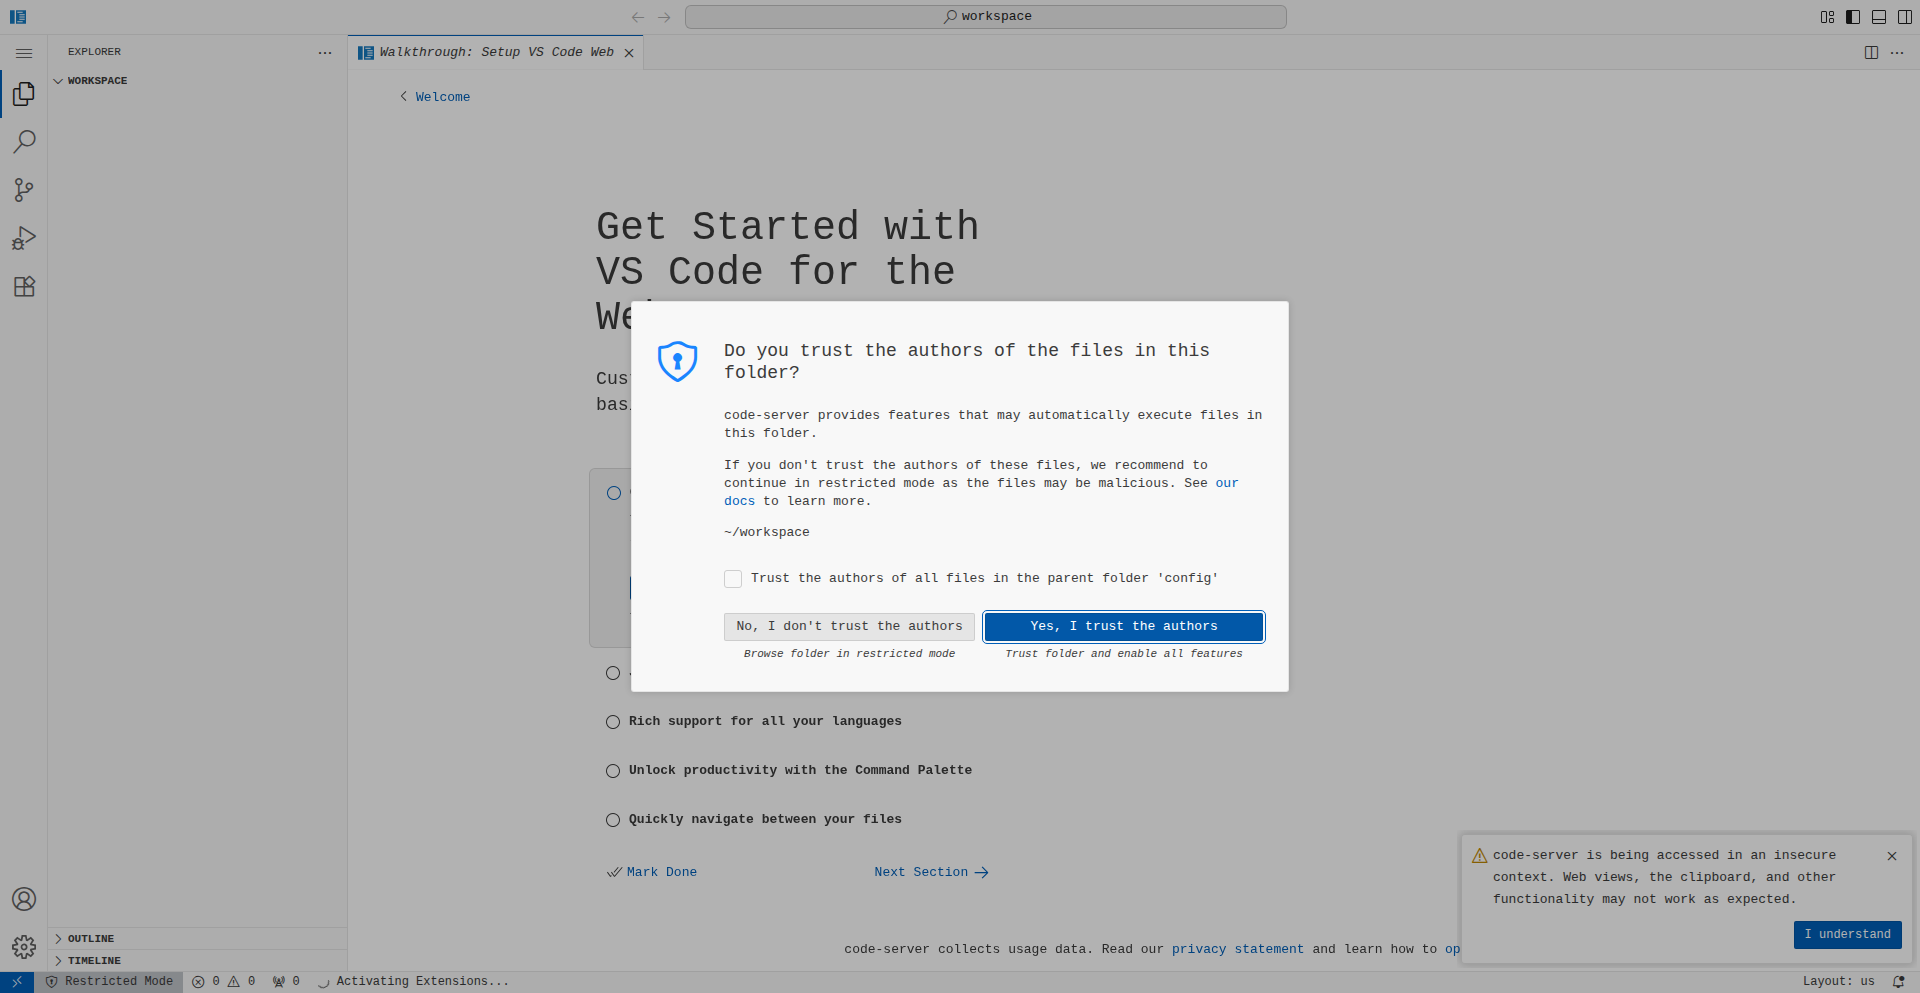Select the Walkthrough: Setup VS Code Web tab

(x=496, y=53)
